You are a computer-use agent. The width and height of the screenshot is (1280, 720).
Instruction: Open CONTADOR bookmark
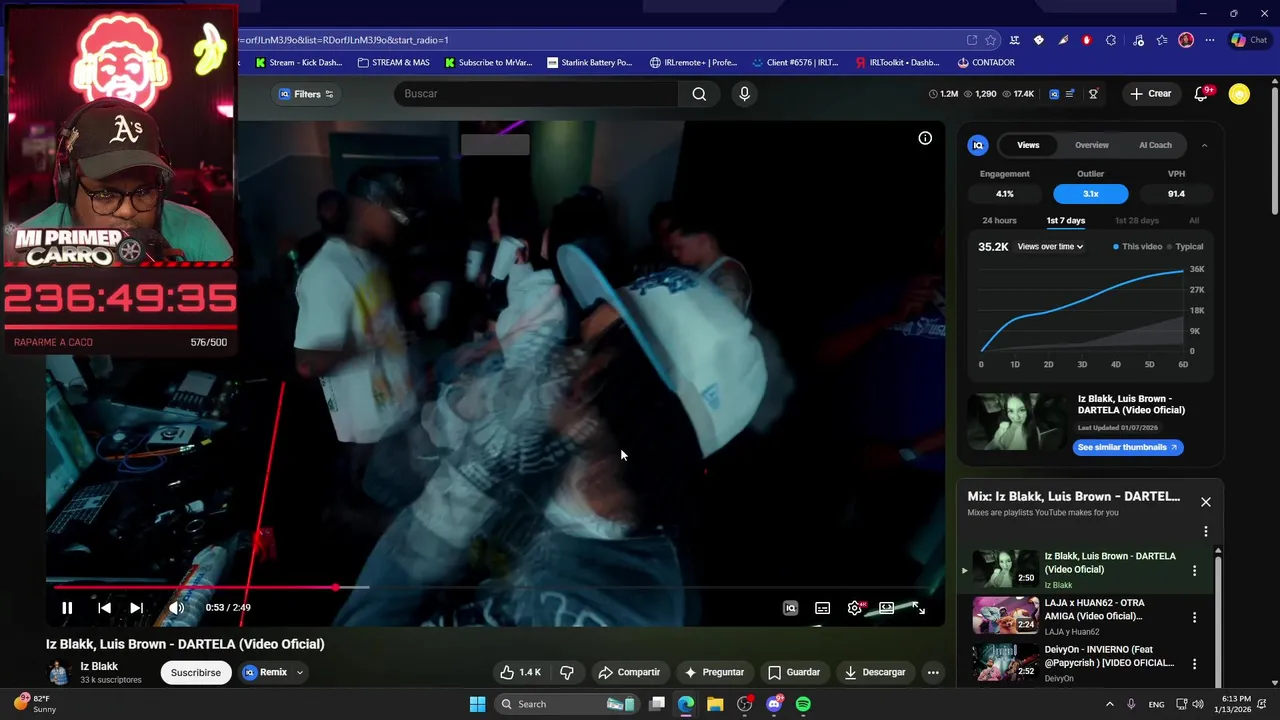[x=986, y=62]
